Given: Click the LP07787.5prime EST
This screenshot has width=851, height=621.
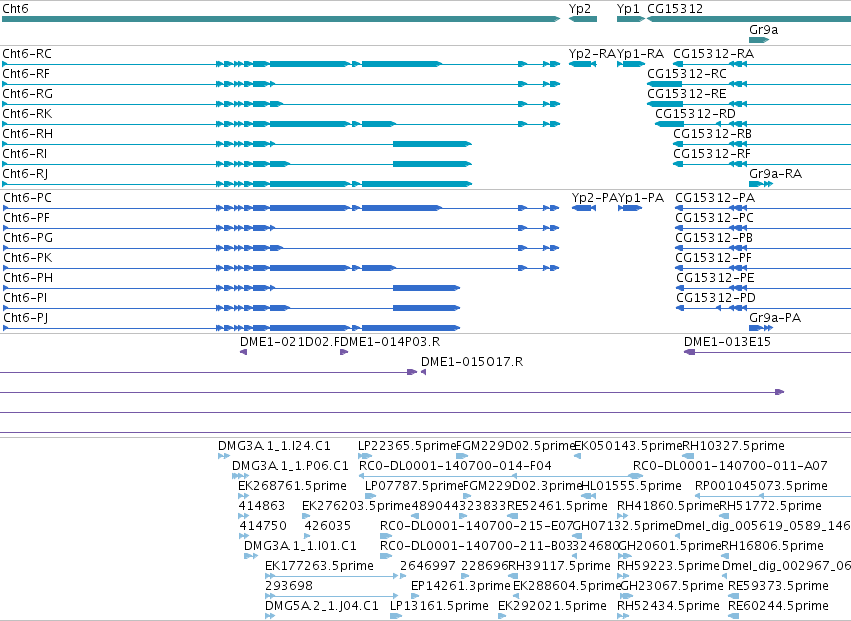Looking at the screenshot, I should point(414,486).
